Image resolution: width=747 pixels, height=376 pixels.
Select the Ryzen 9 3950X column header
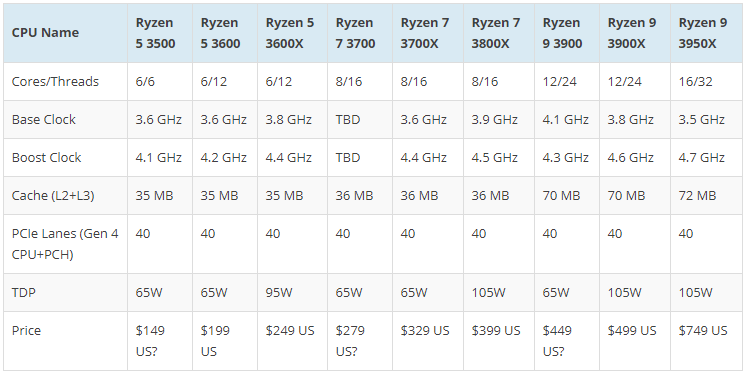[x=707, y=33]
